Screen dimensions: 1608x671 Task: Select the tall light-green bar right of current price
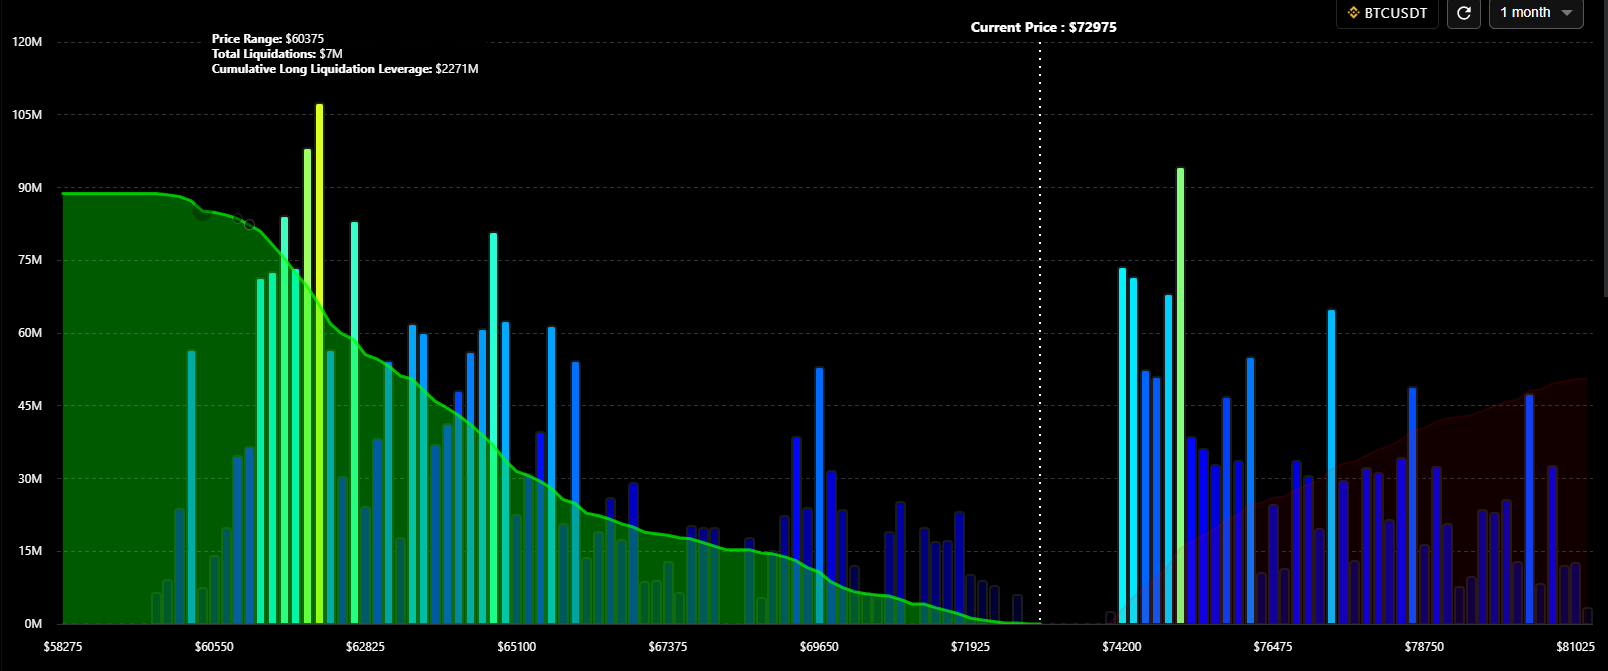(1180, 400)
